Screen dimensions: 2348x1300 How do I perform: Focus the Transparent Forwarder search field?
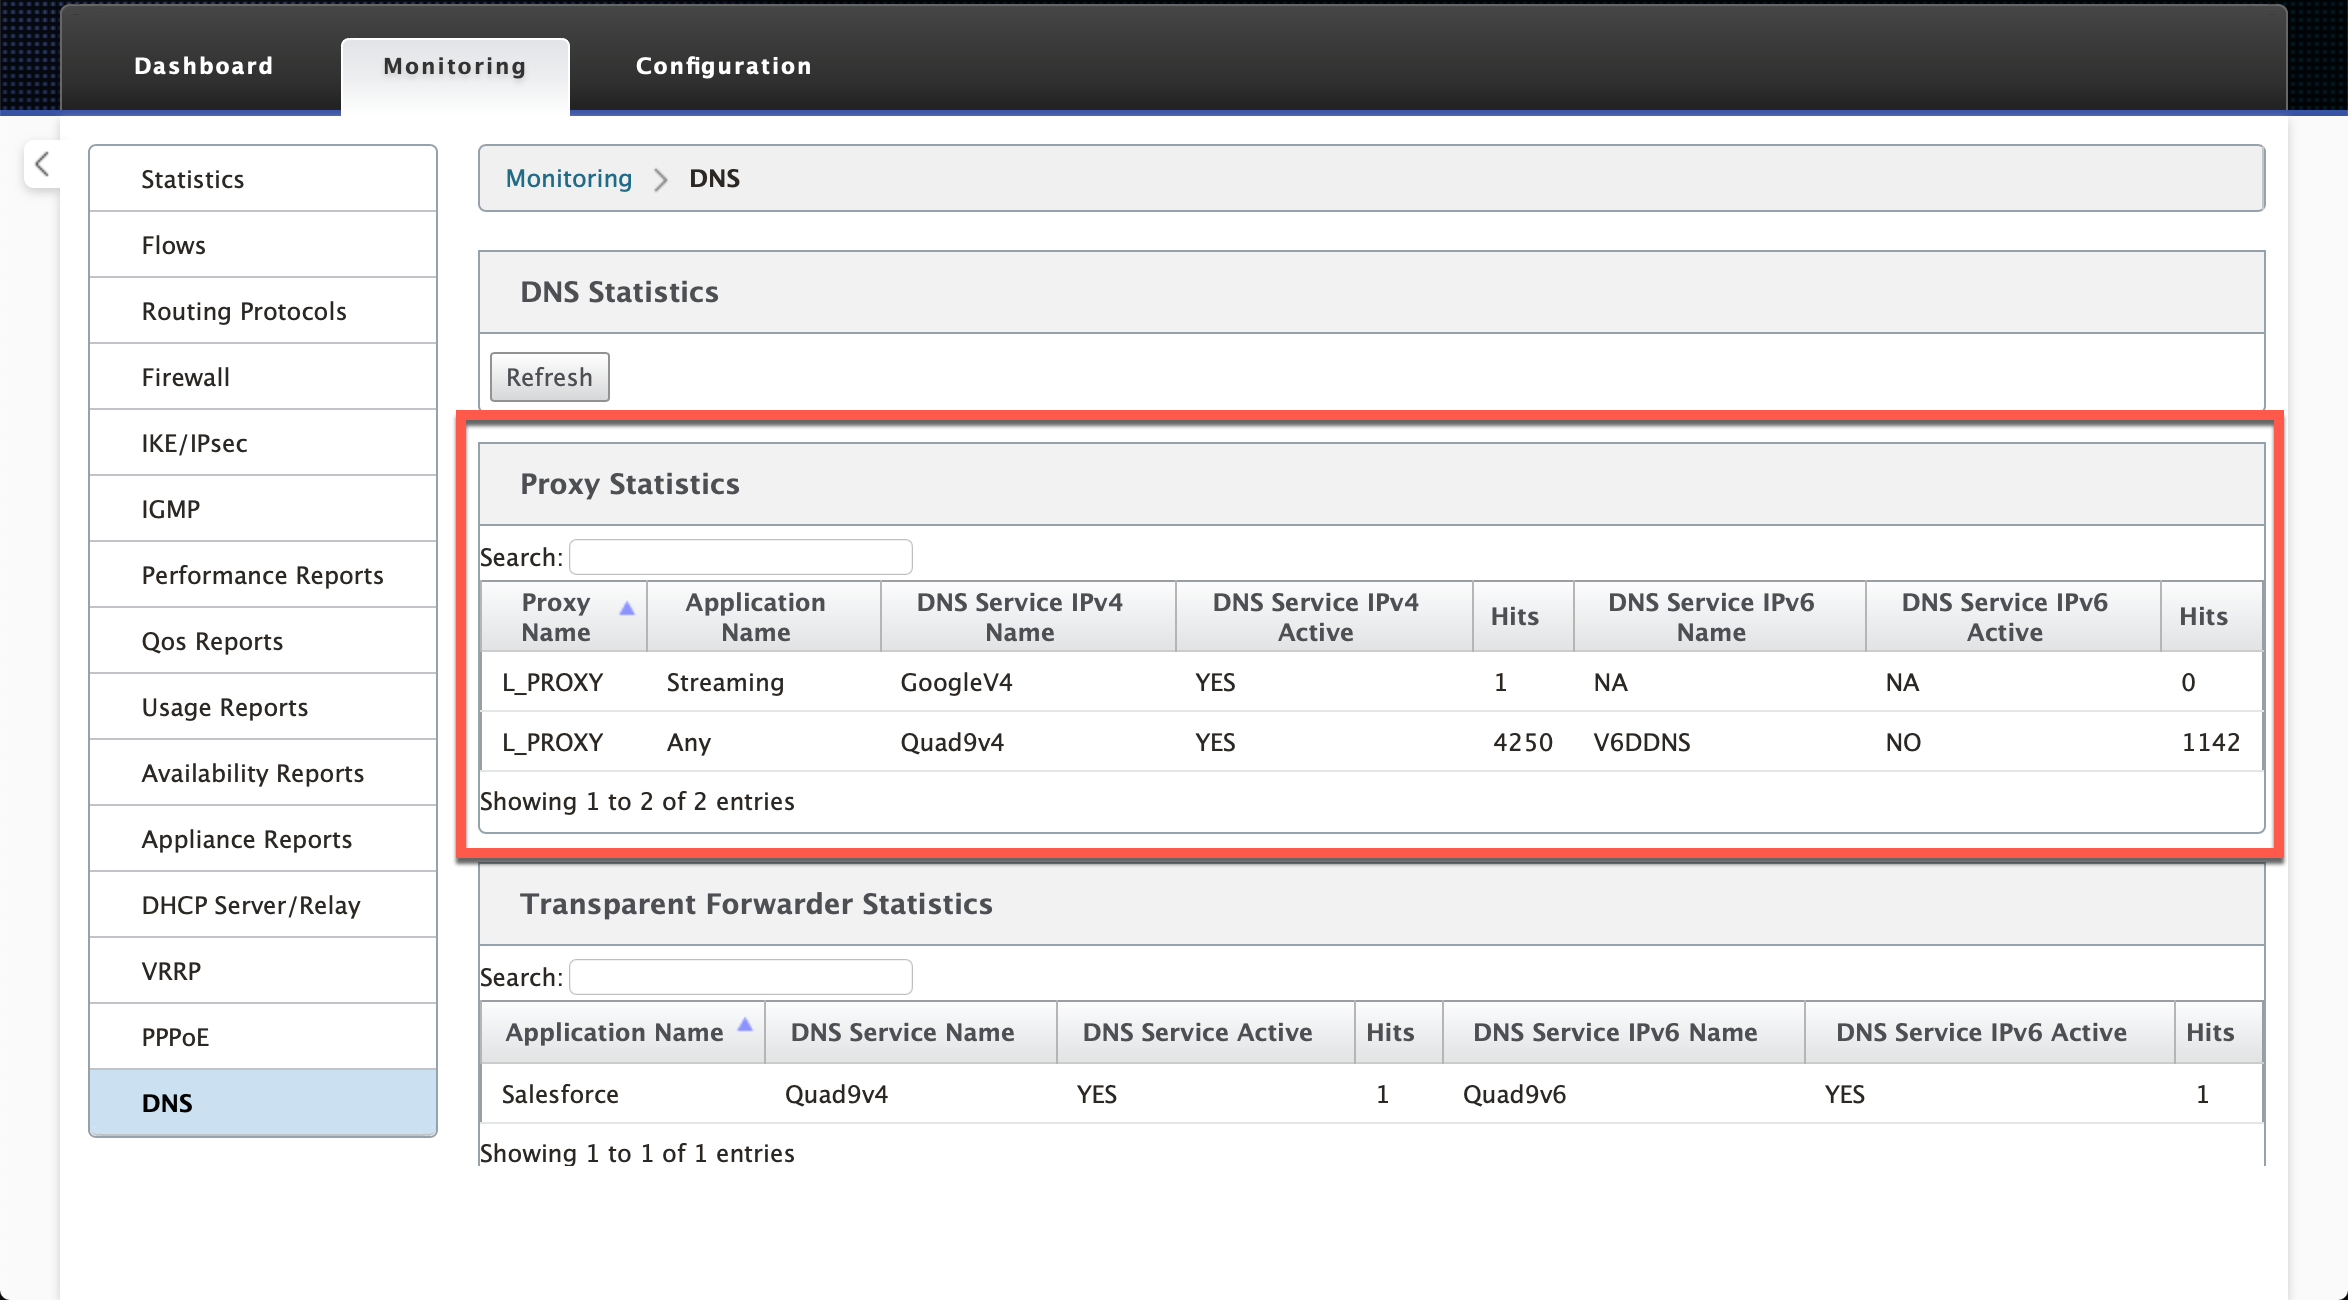[x=741, y=977]
